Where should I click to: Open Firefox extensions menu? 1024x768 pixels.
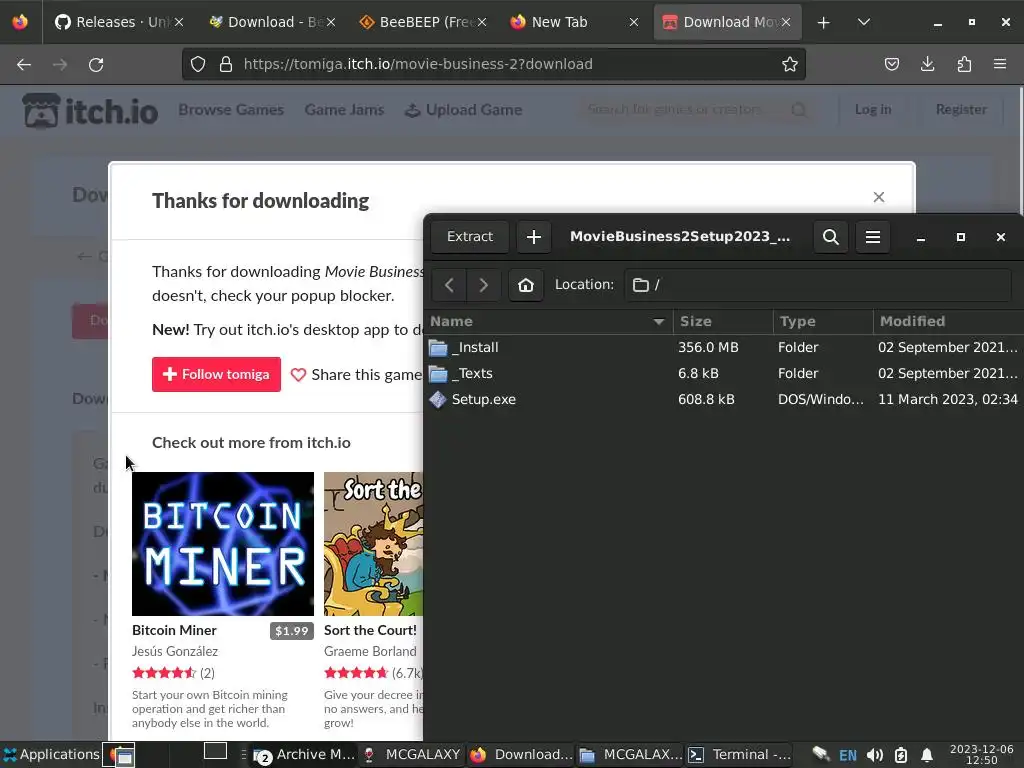964,64
